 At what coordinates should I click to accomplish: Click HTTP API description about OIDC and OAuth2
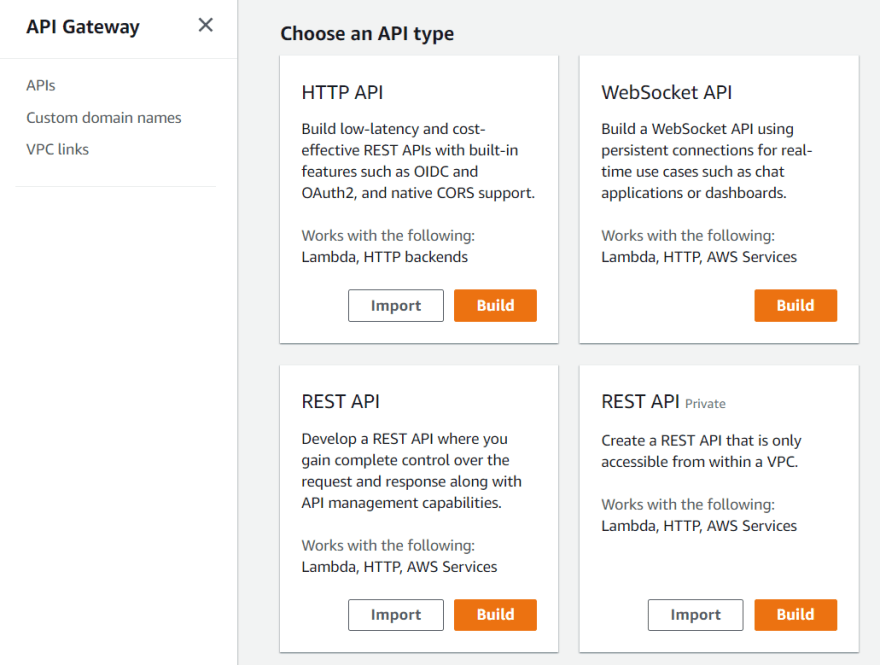(x=418, y=161)
